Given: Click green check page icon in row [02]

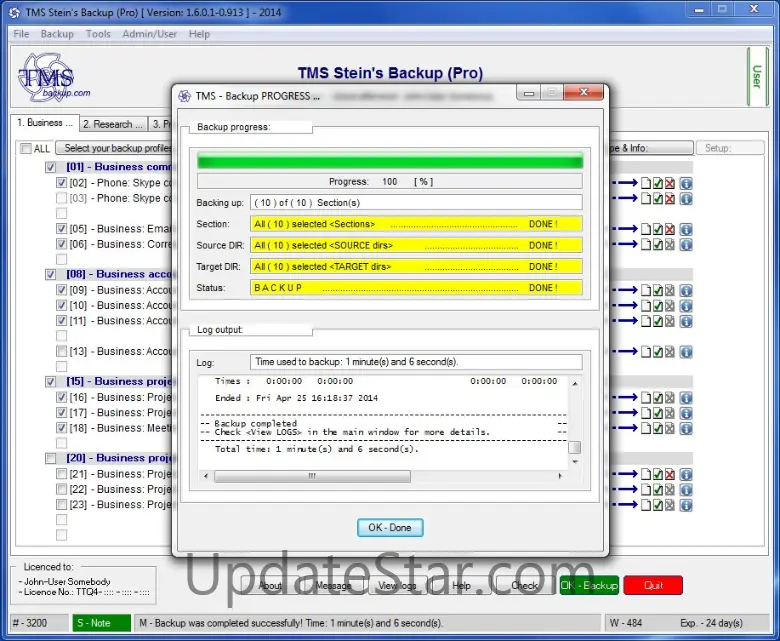Looking at the screenshot, I should coord(658,183).
